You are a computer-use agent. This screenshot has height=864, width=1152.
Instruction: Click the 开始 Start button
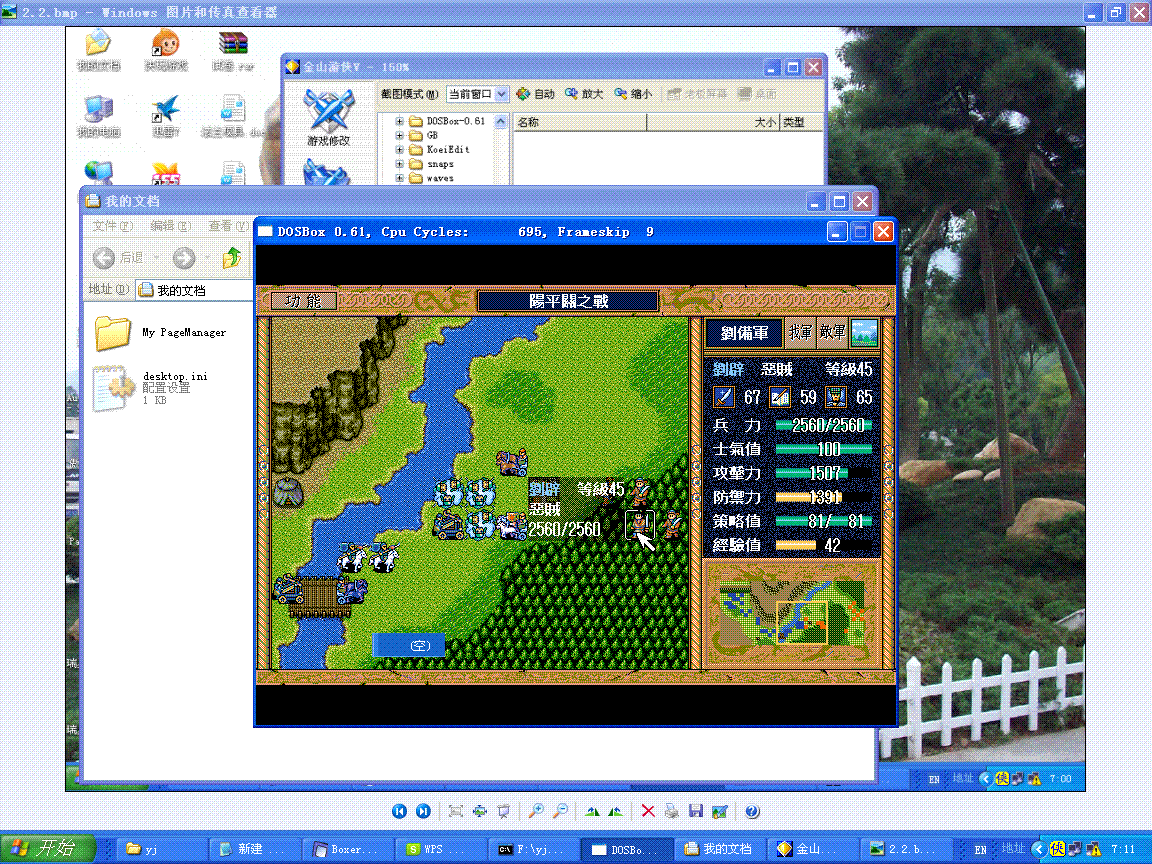click(x=48, y=849)
